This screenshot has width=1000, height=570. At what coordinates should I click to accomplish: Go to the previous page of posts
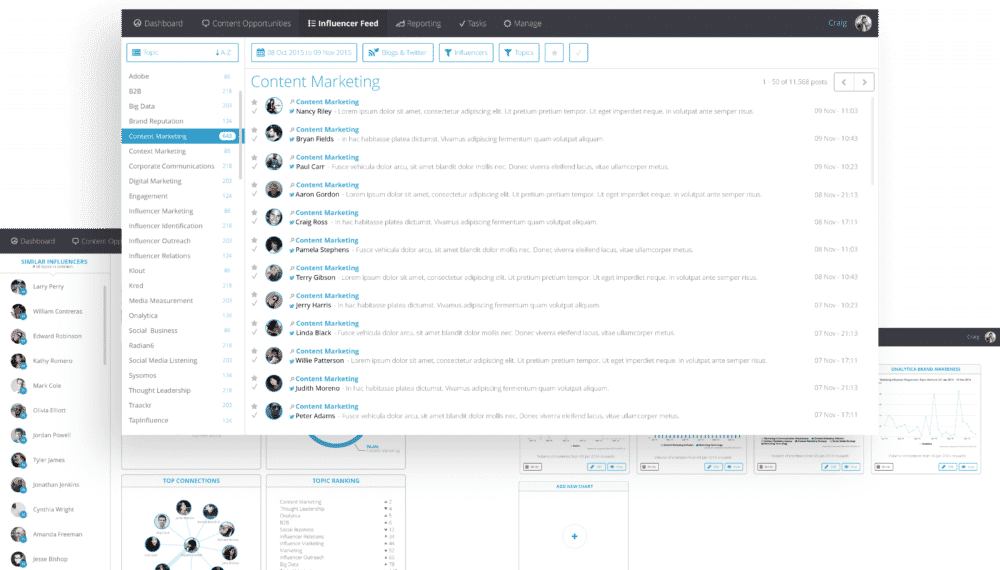[x=845, y=82]
